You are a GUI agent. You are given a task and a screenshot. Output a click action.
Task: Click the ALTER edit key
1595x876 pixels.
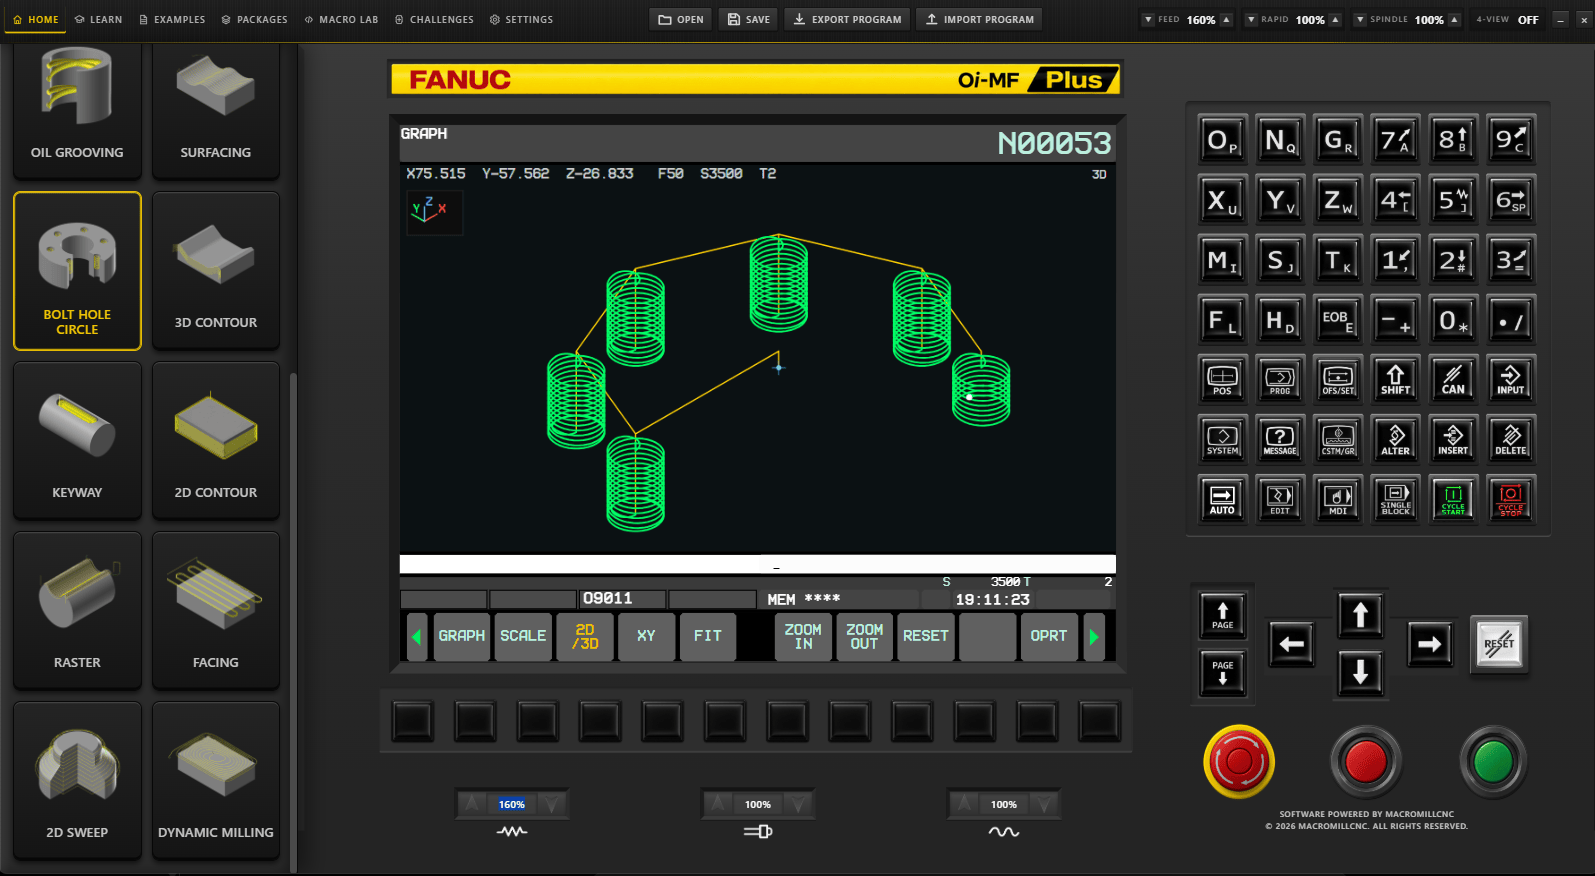click(x=1395, y=439)
